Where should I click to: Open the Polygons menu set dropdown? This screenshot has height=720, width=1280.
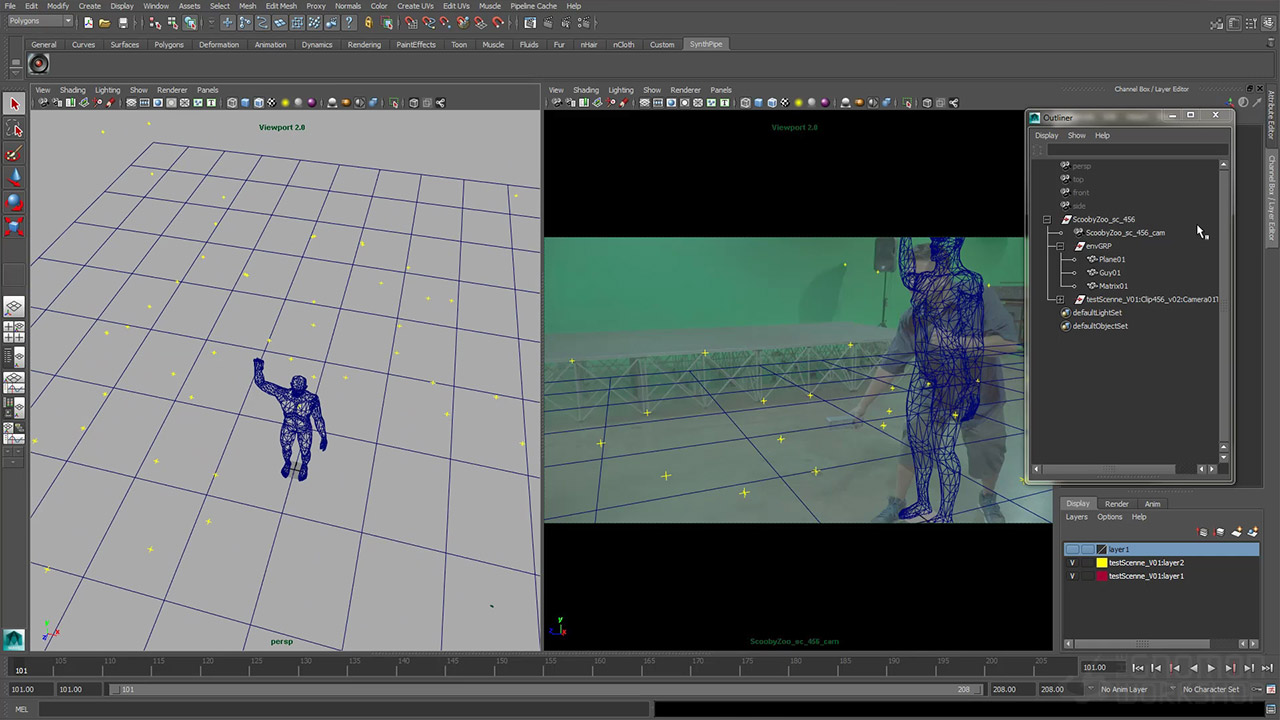coord(40,21)
